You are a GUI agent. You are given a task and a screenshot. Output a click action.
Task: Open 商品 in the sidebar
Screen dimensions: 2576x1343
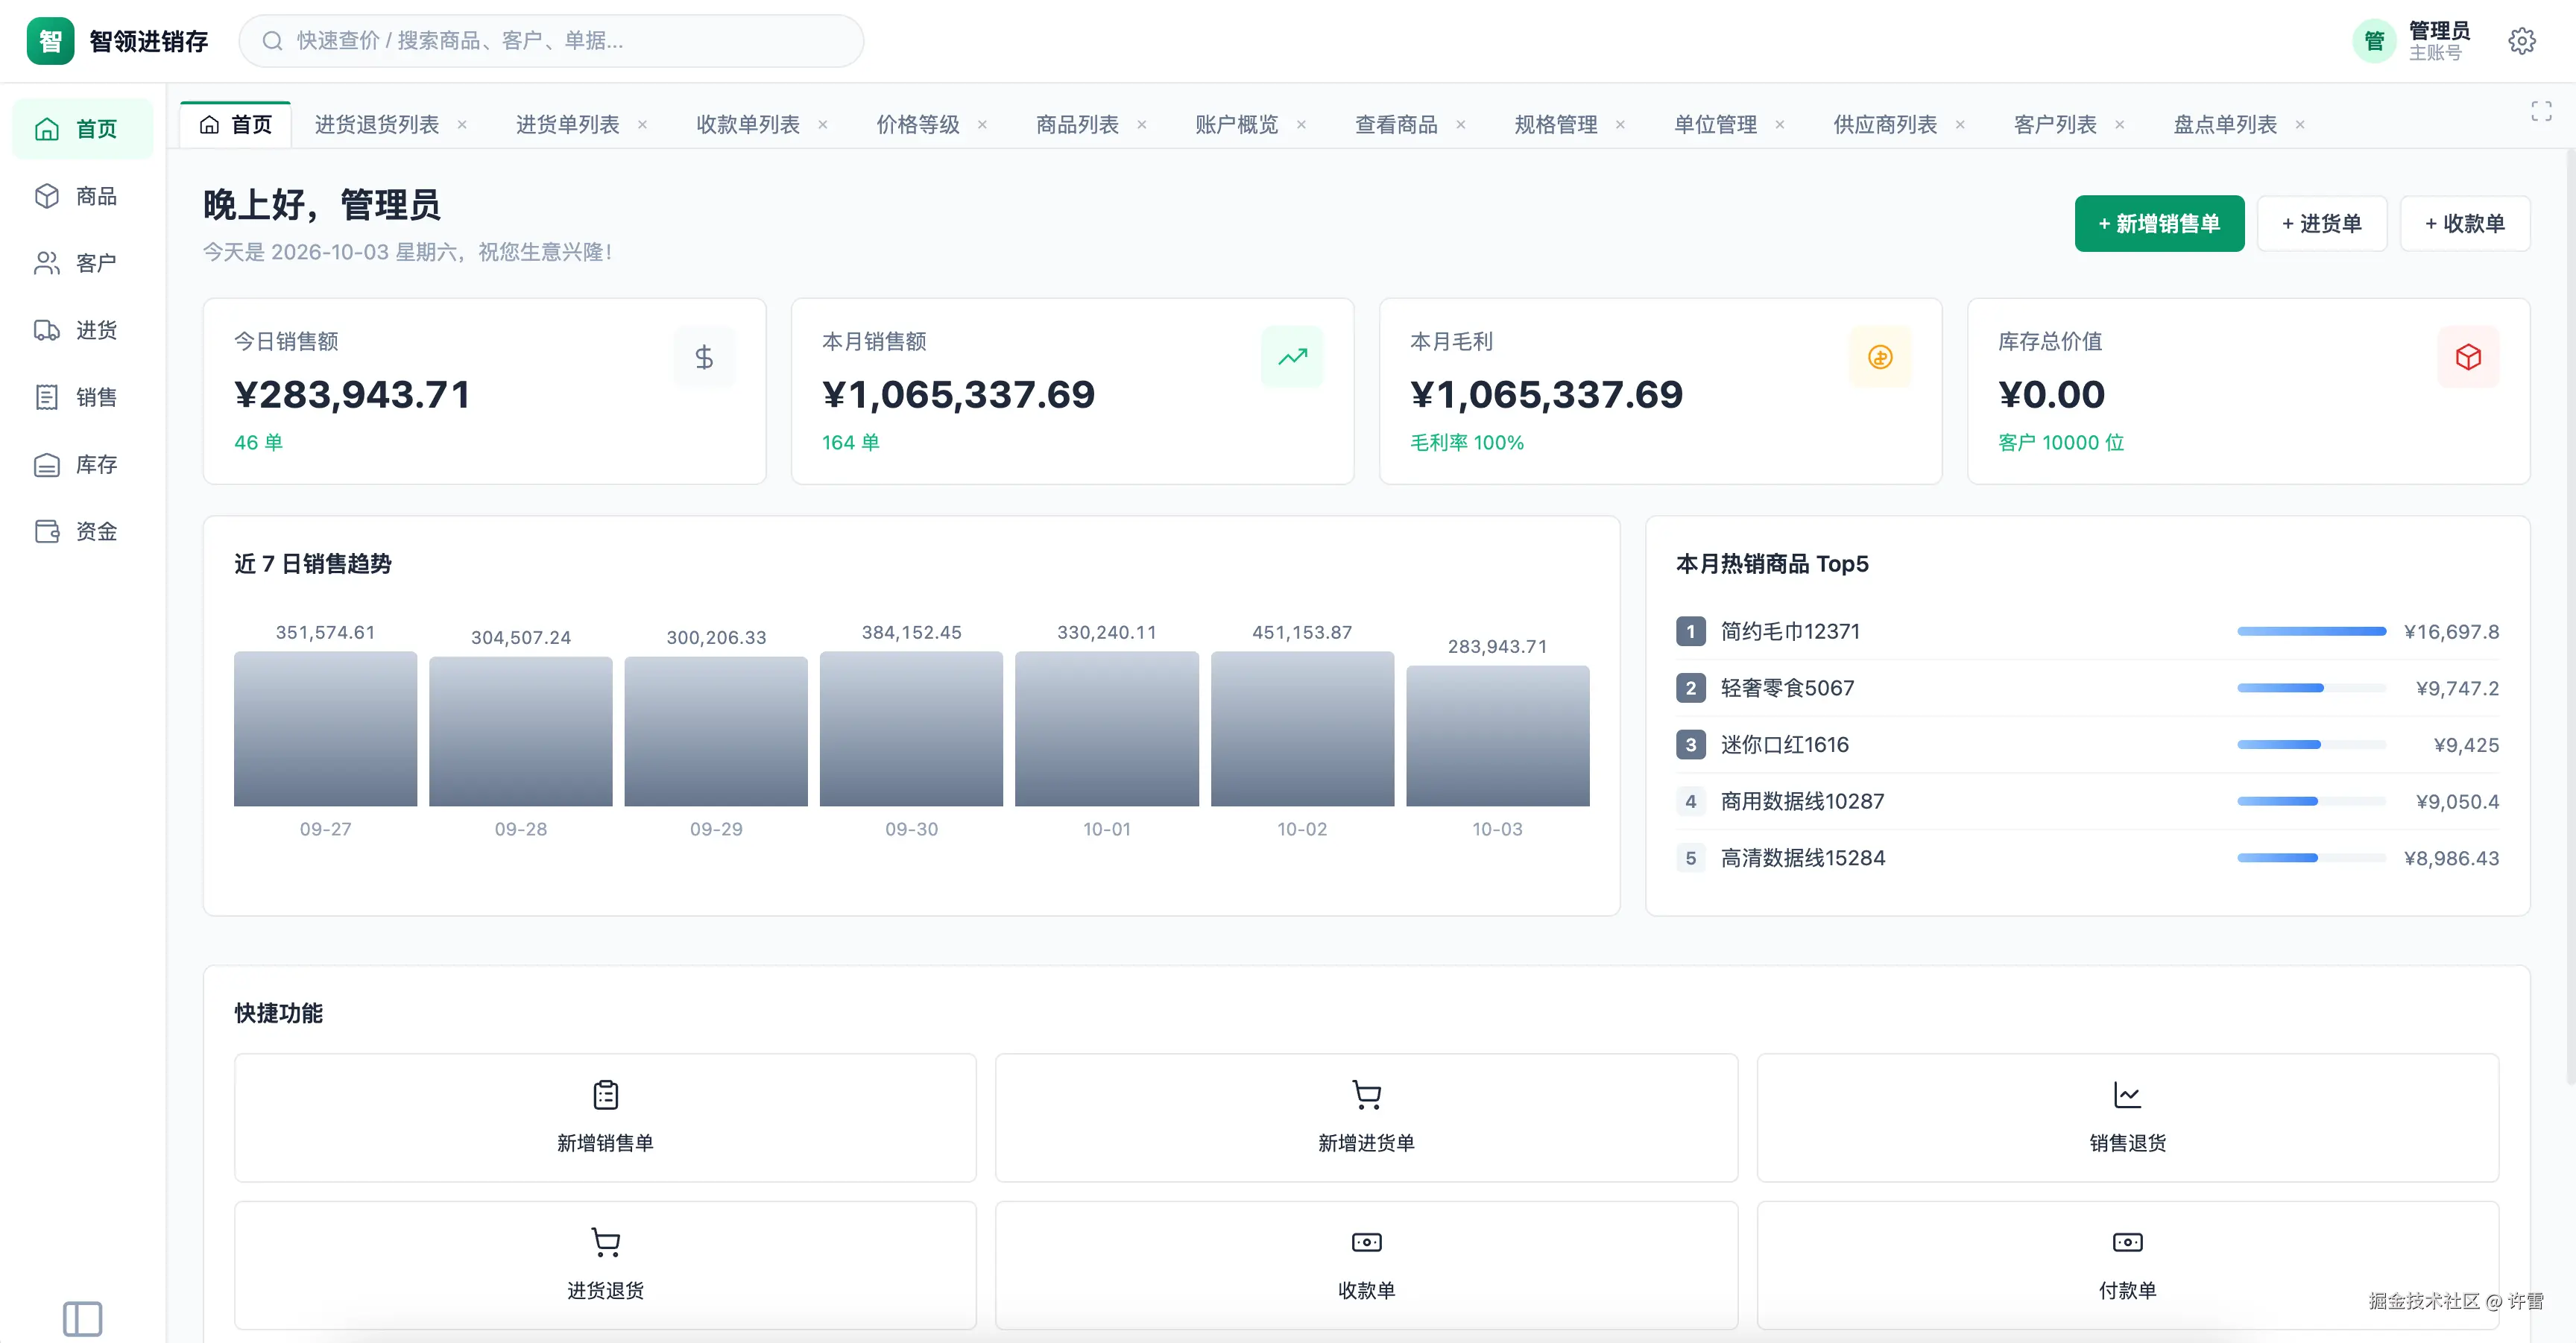tap(83, 196)
